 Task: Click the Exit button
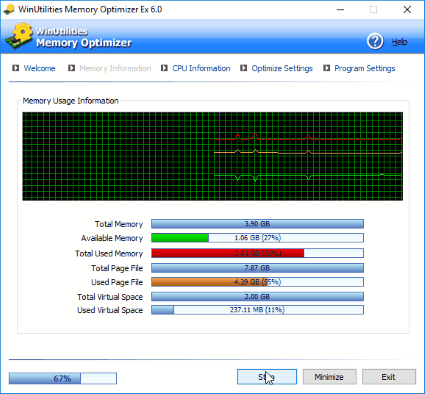tap(389, 377)
